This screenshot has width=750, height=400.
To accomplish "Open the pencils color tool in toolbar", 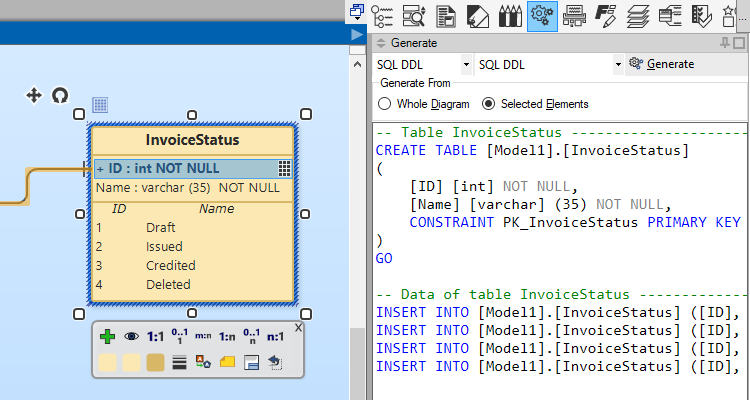I will [x=510, y=15].
